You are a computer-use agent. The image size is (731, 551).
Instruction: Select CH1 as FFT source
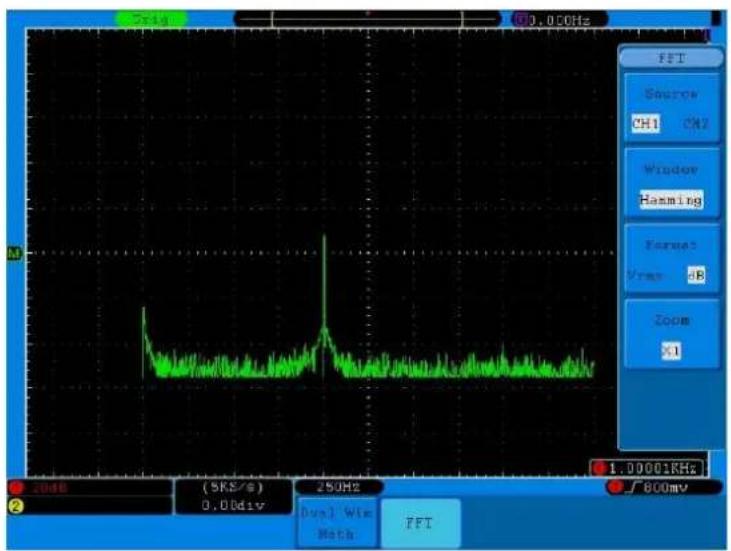pos(645,124)
